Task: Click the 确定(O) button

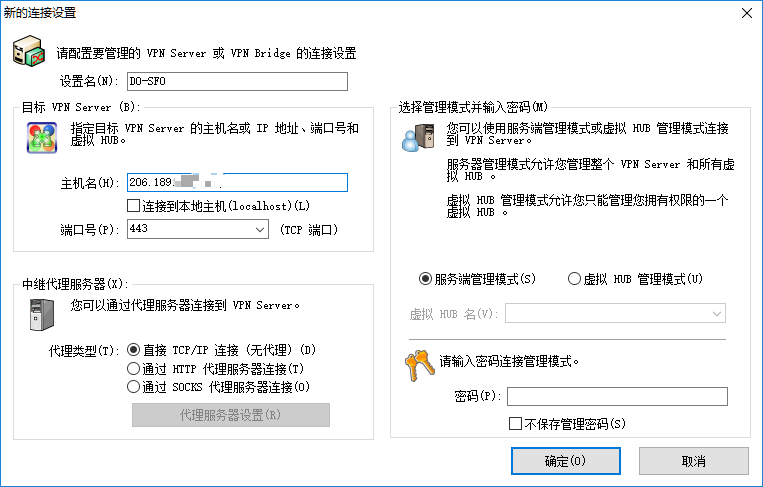Action: click(x=565, y=461)
